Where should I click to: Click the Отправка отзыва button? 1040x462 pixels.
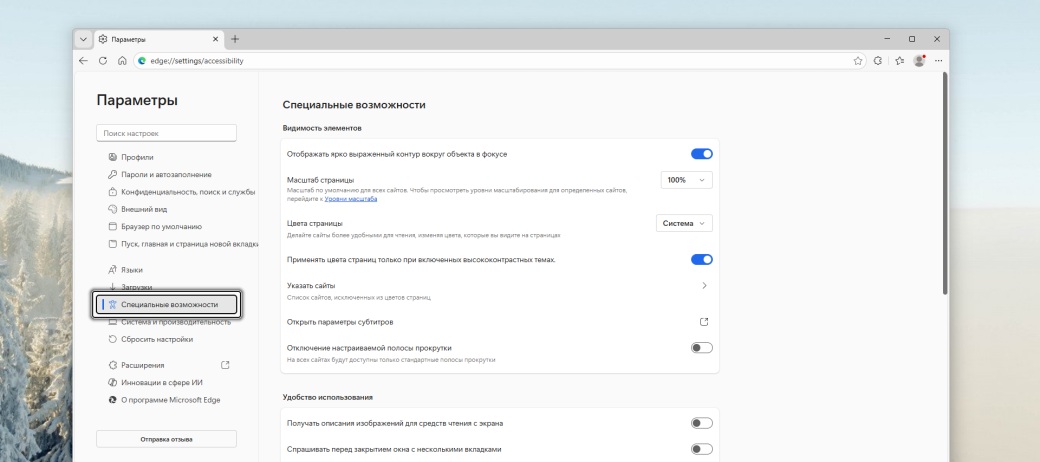click(x=166, y=439)
